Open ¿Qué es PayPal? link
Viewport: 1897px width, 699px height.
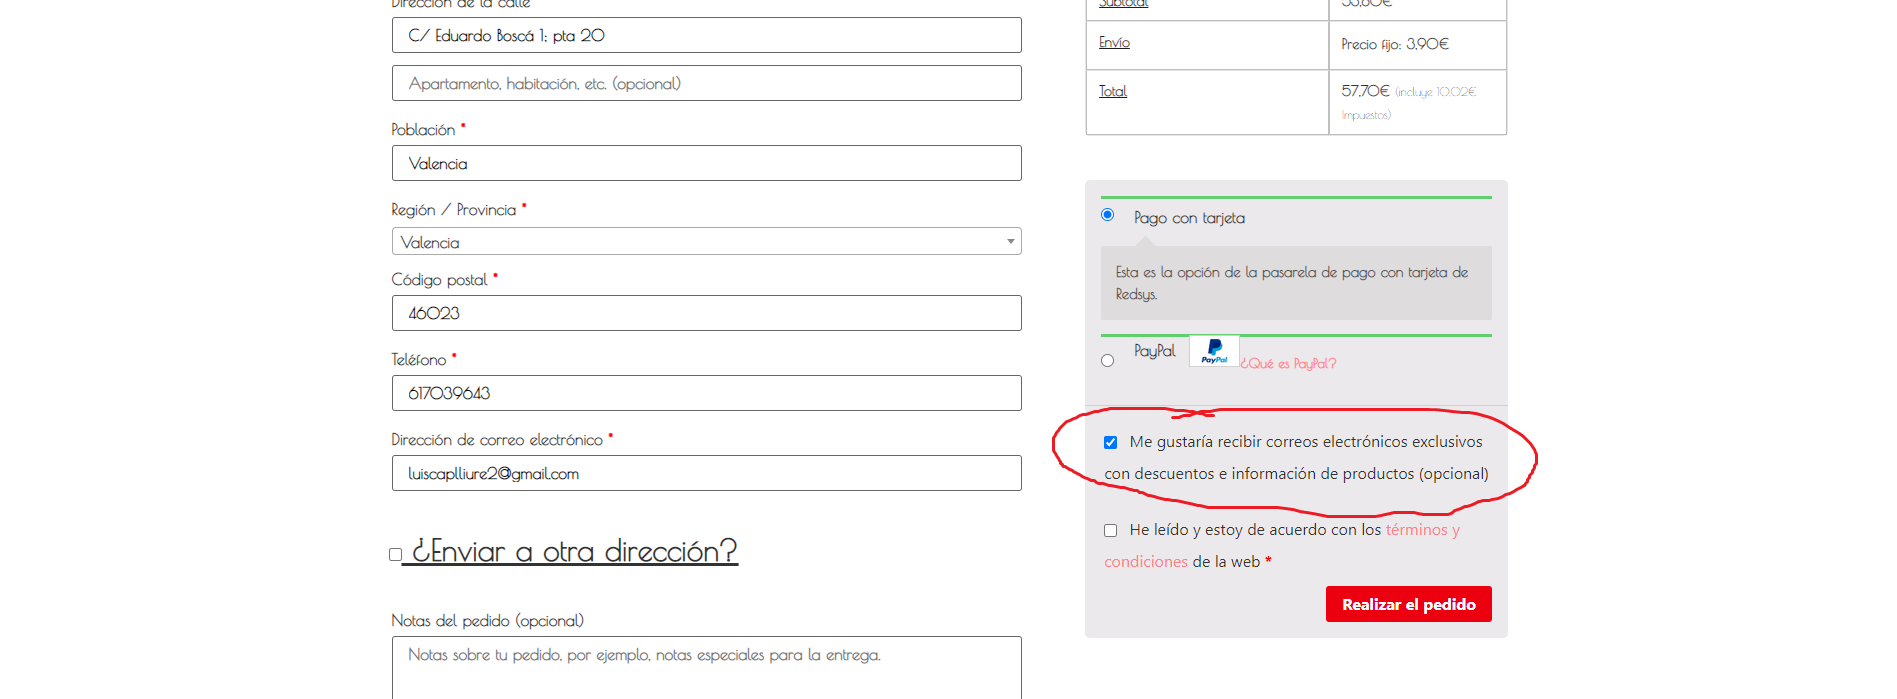point(1288,364)
